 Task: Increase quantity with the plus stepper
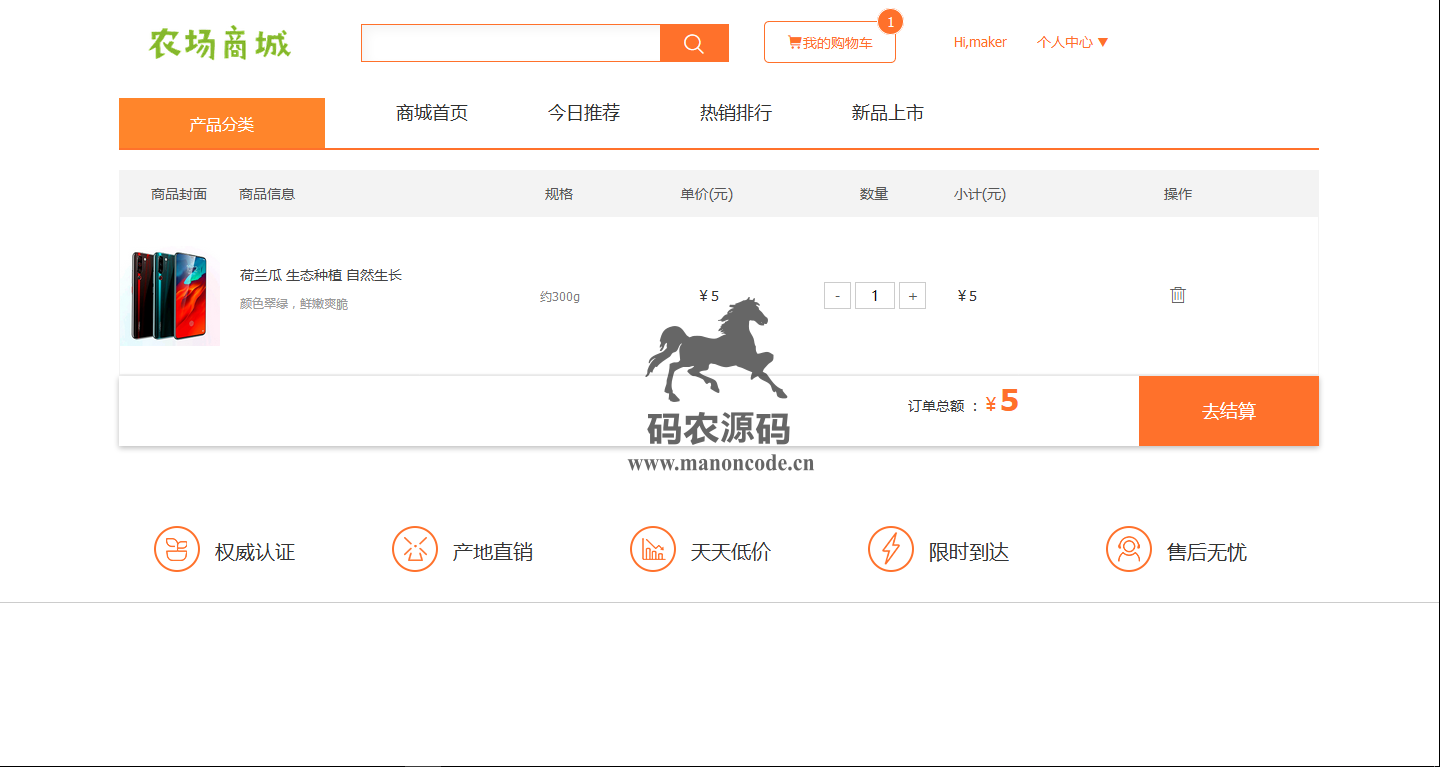click(x=912, y=295)
